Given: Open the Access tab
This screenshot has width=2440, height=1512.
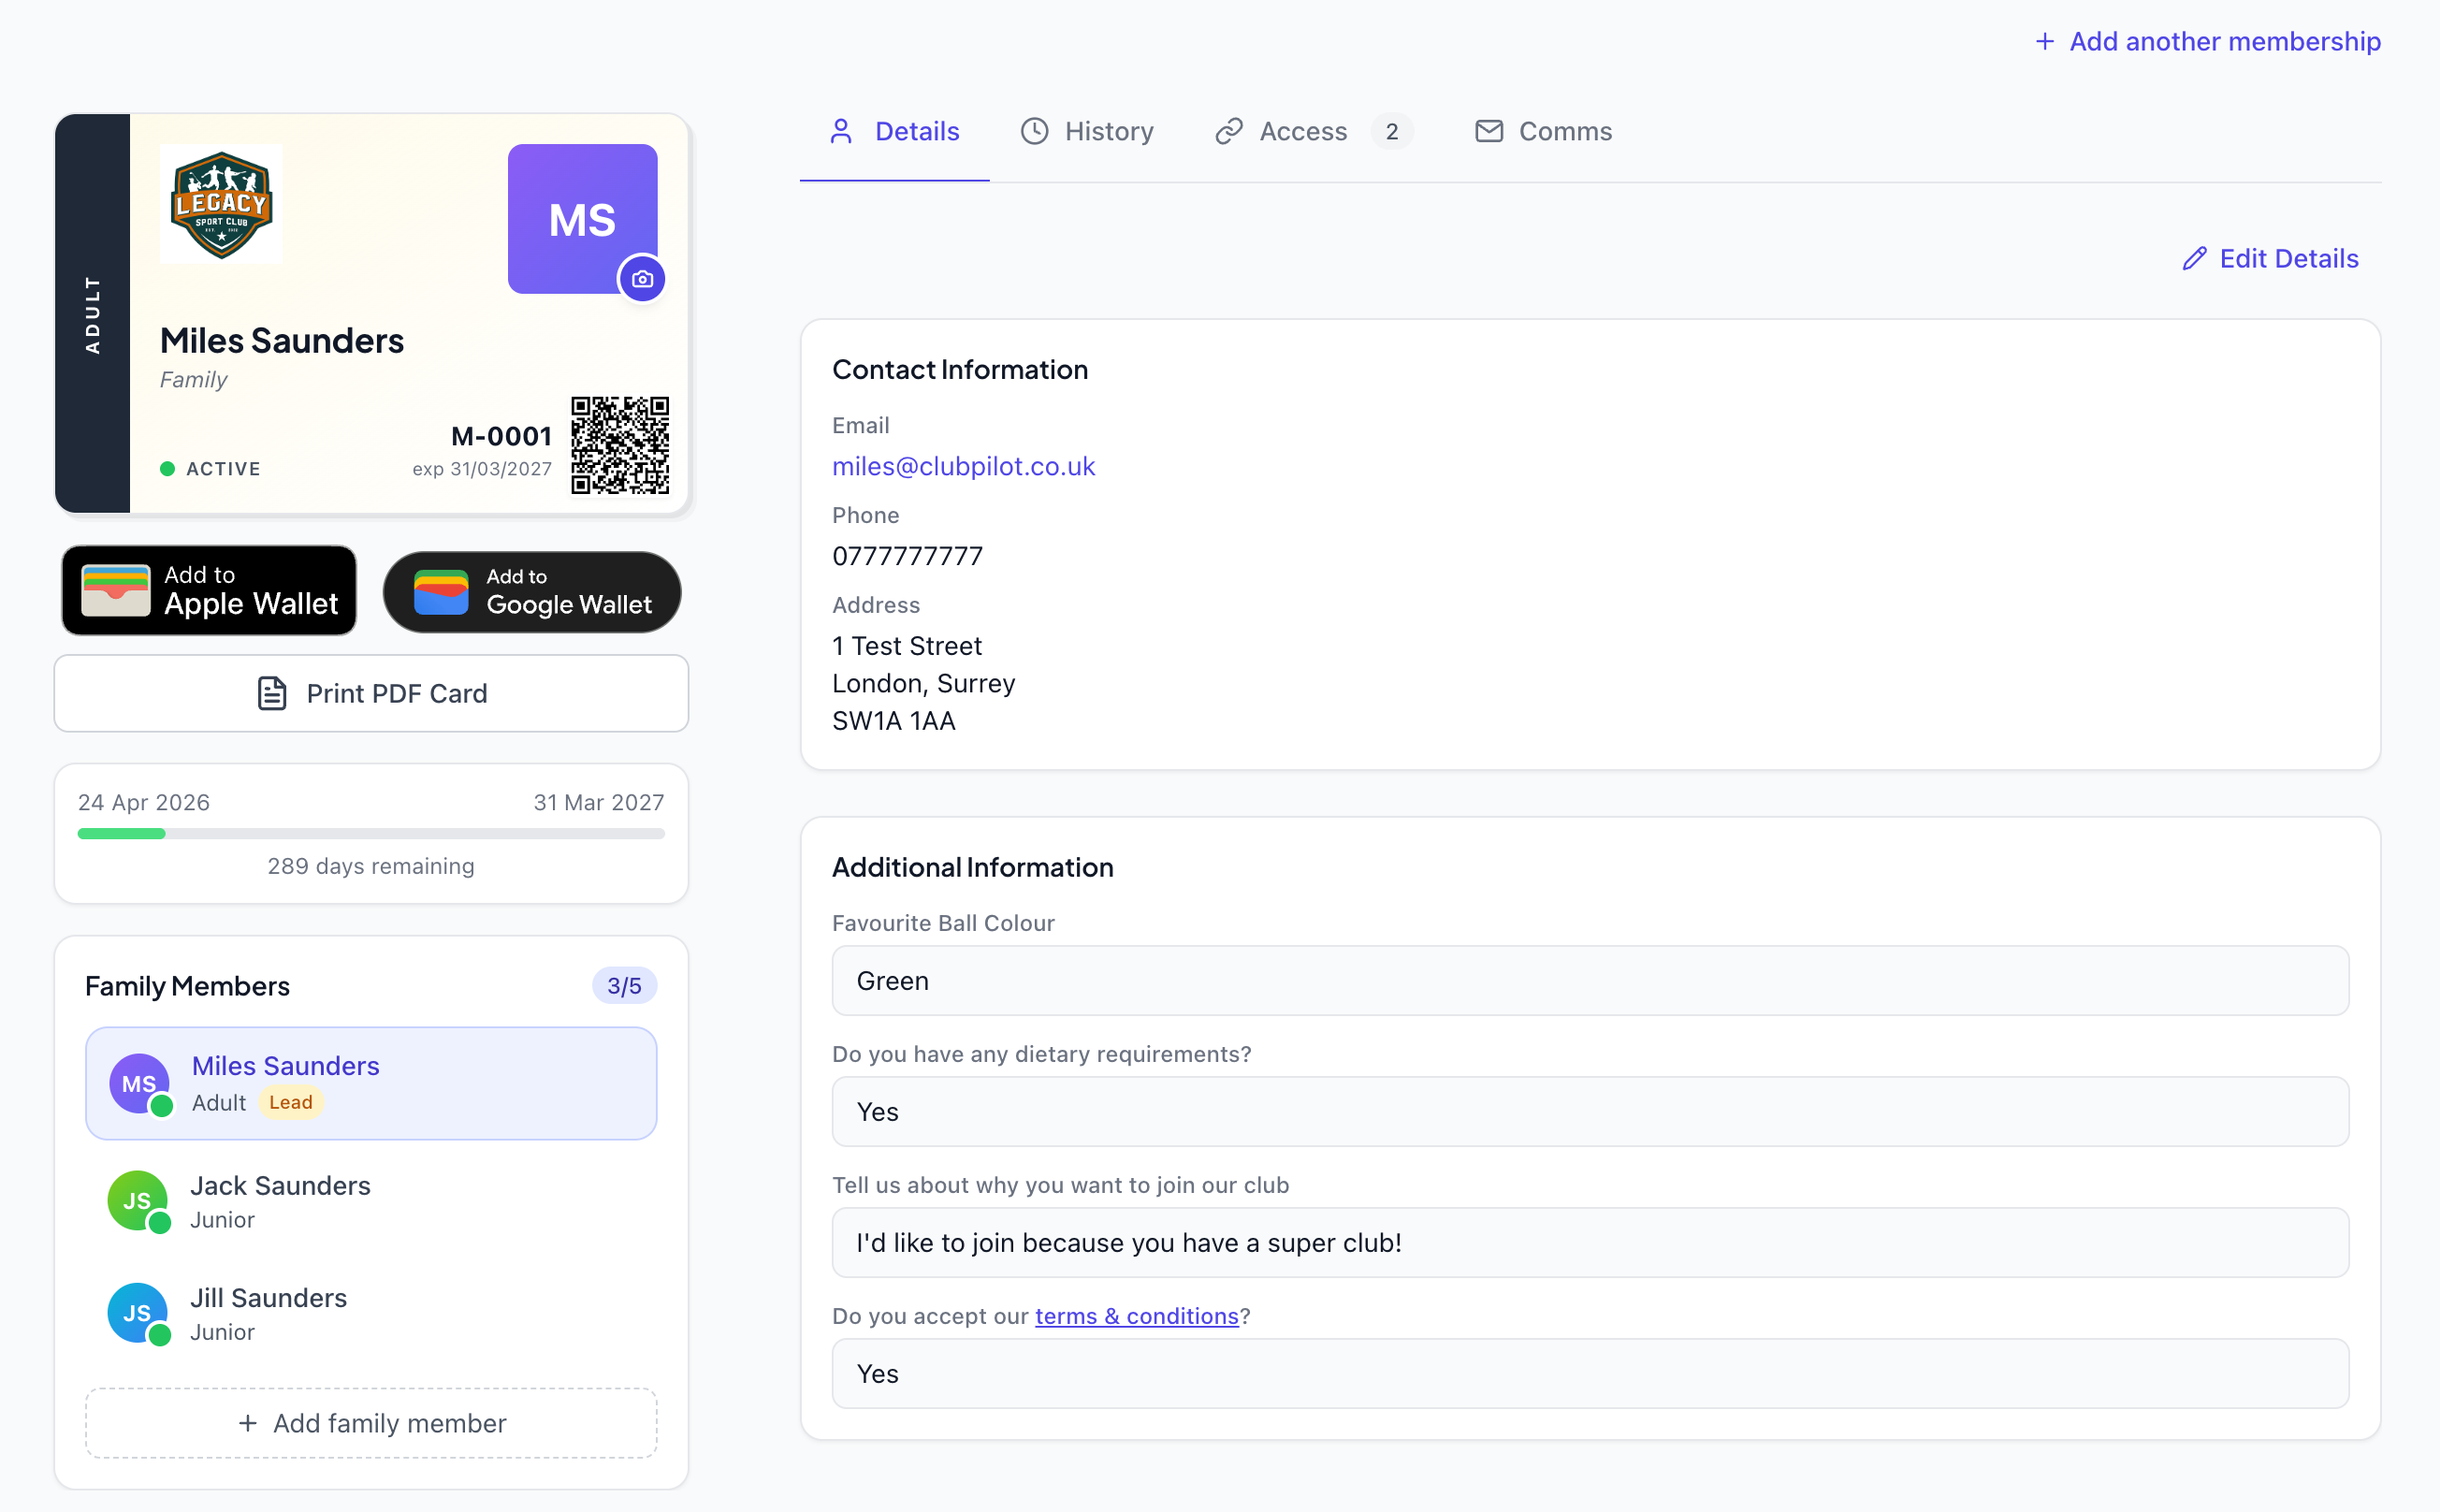Looking at the screenshot, I should [x=1312, y=131].
